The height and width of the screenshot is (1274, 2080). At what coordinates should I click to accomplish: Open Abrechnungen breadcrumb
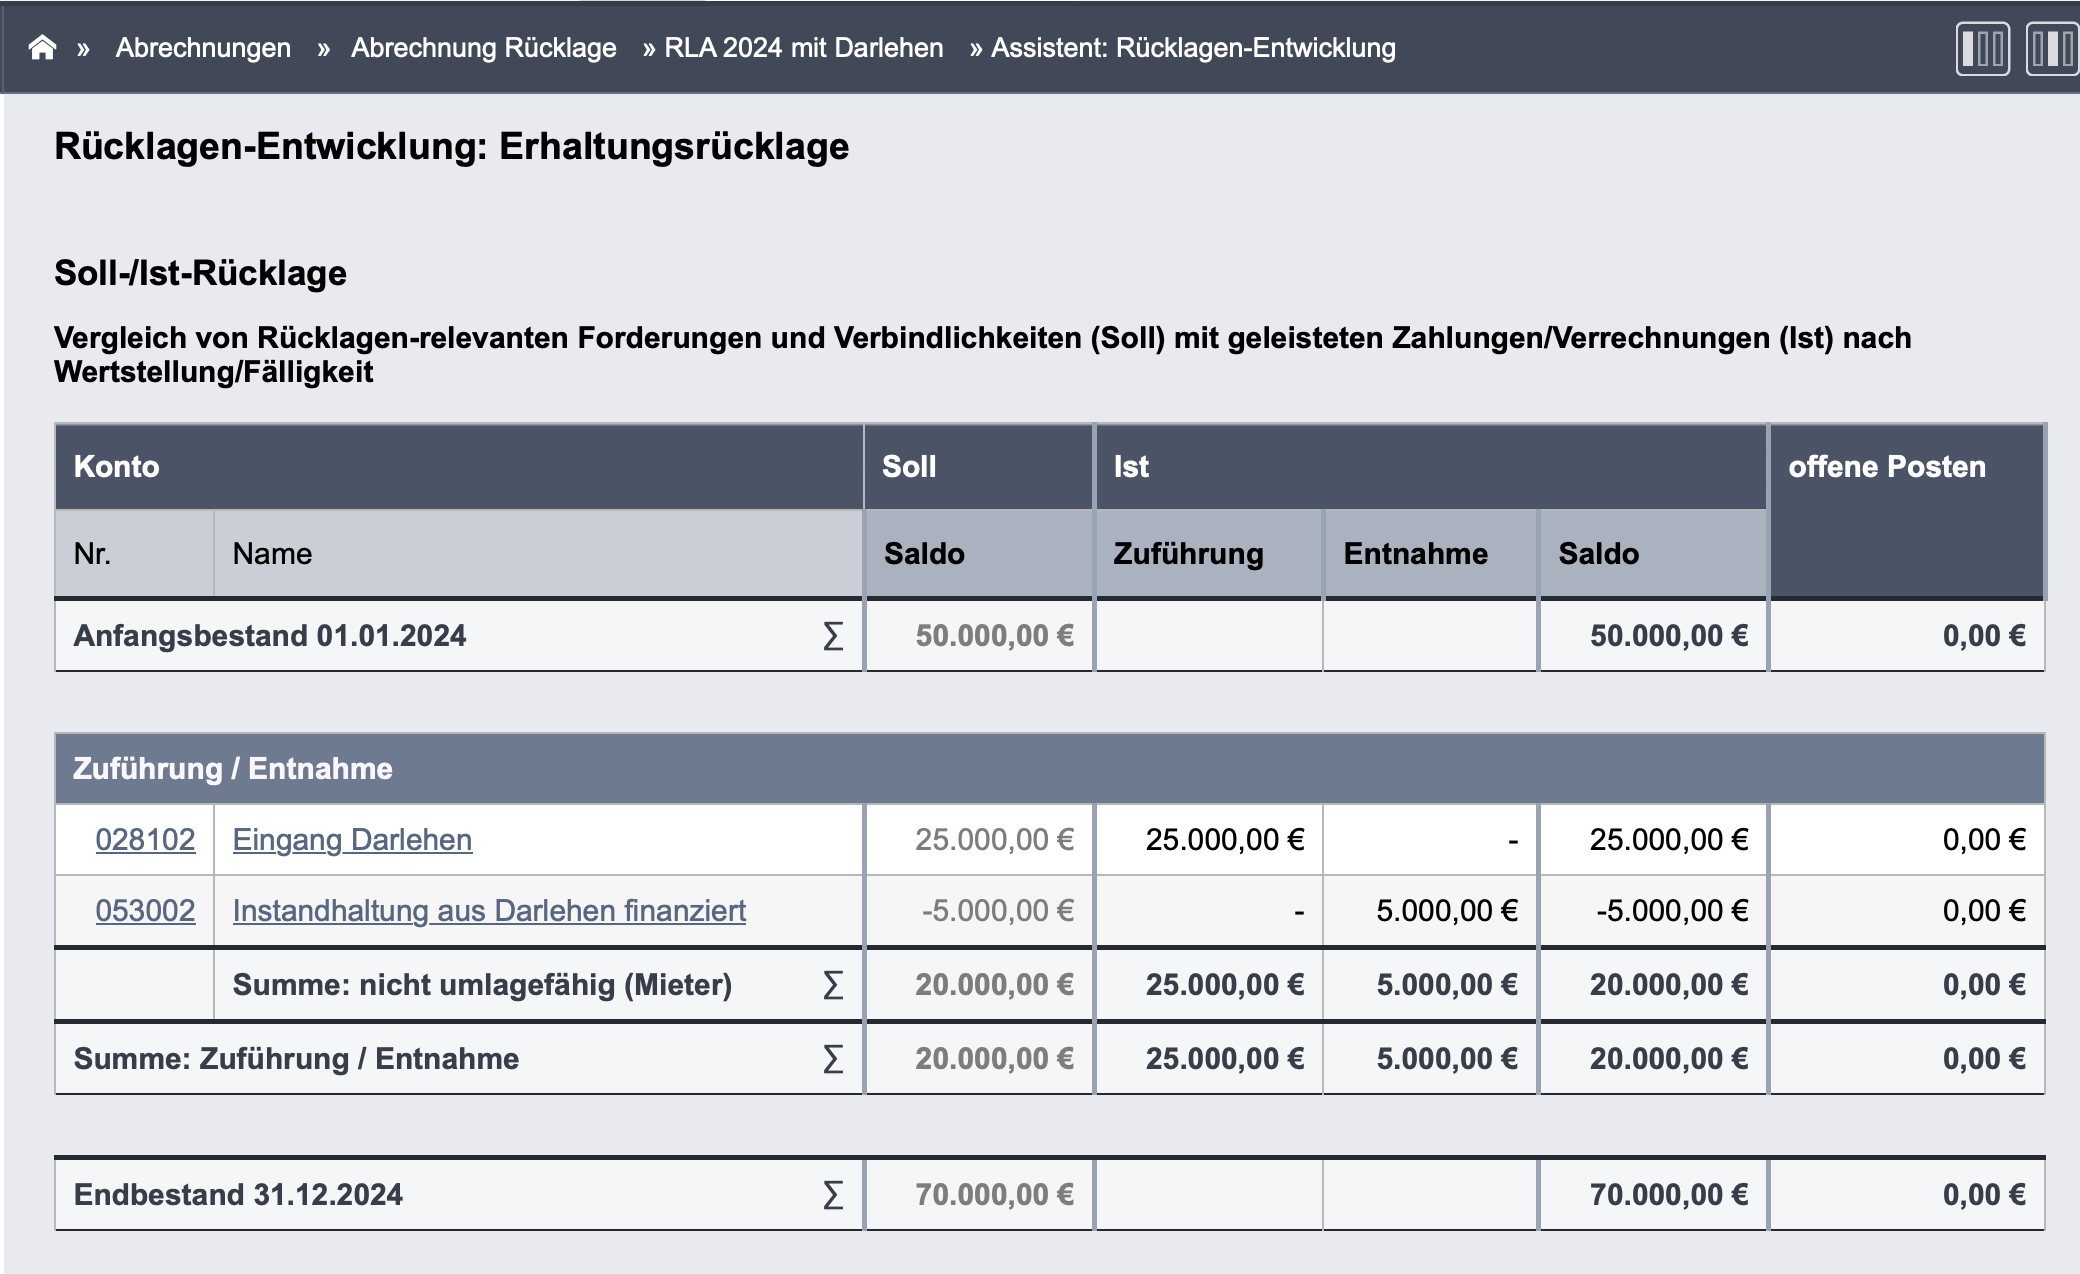pyautogui.click(x=203, y=48)
